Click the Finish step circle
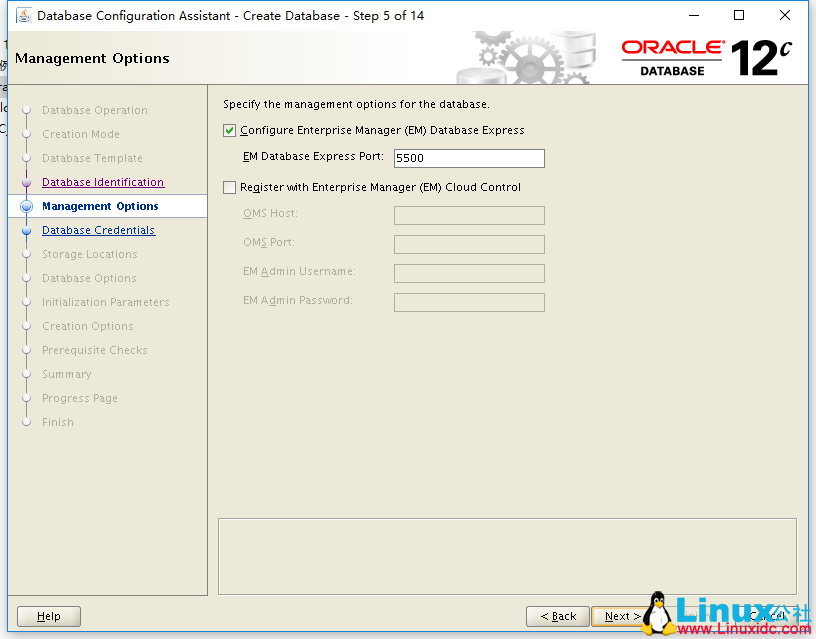 coord(26,422)
